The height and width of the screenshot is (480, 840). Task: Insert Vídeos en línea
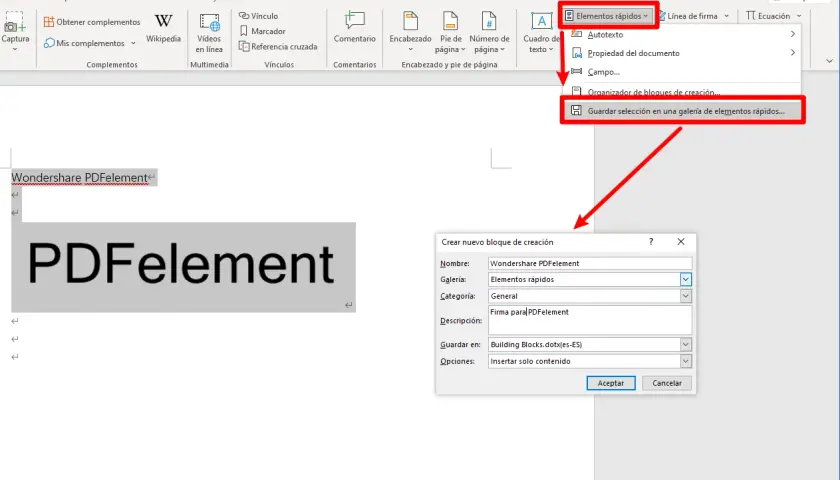209,33
